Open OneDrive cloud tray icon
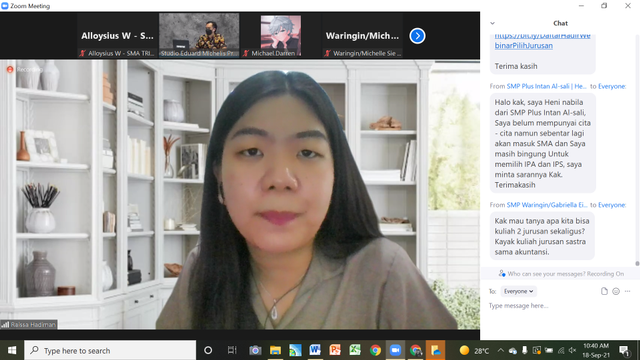 click(513, 351)
